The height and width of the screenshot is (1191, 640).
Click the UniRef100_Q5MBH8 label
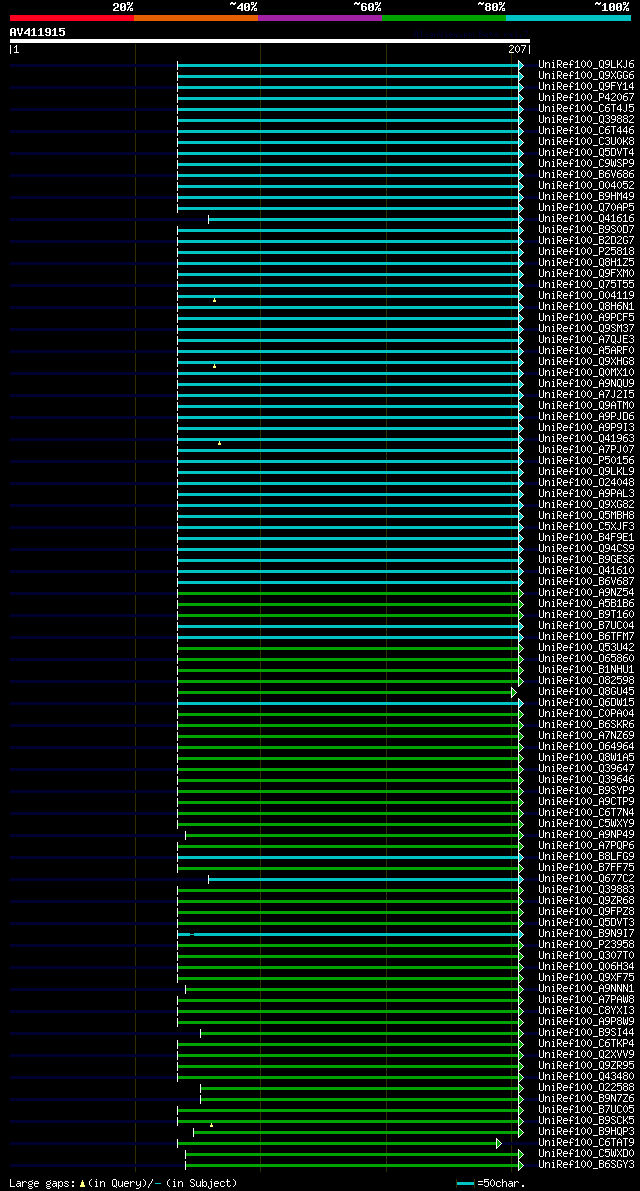pos(586,516)
